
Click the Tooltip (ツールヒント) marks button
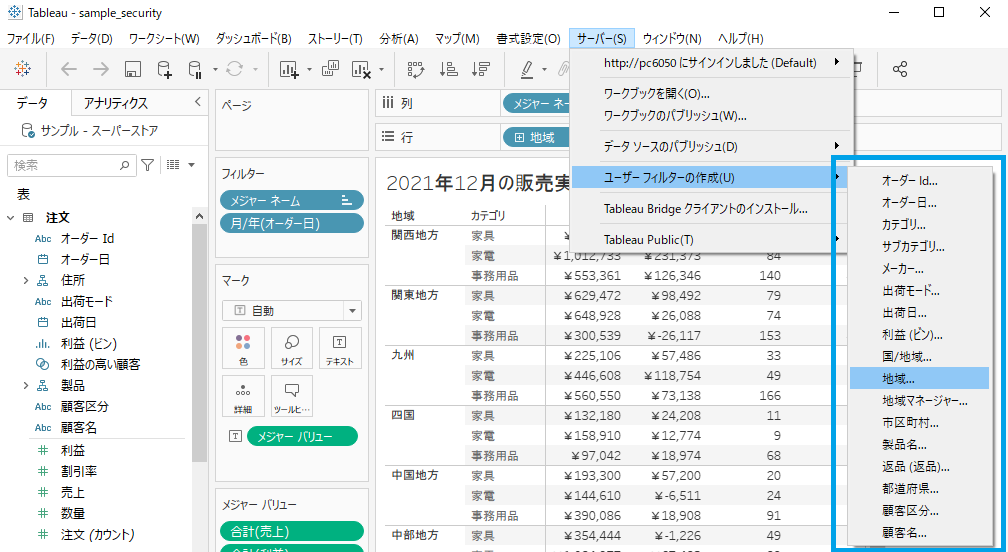click(x=292, y=396)
